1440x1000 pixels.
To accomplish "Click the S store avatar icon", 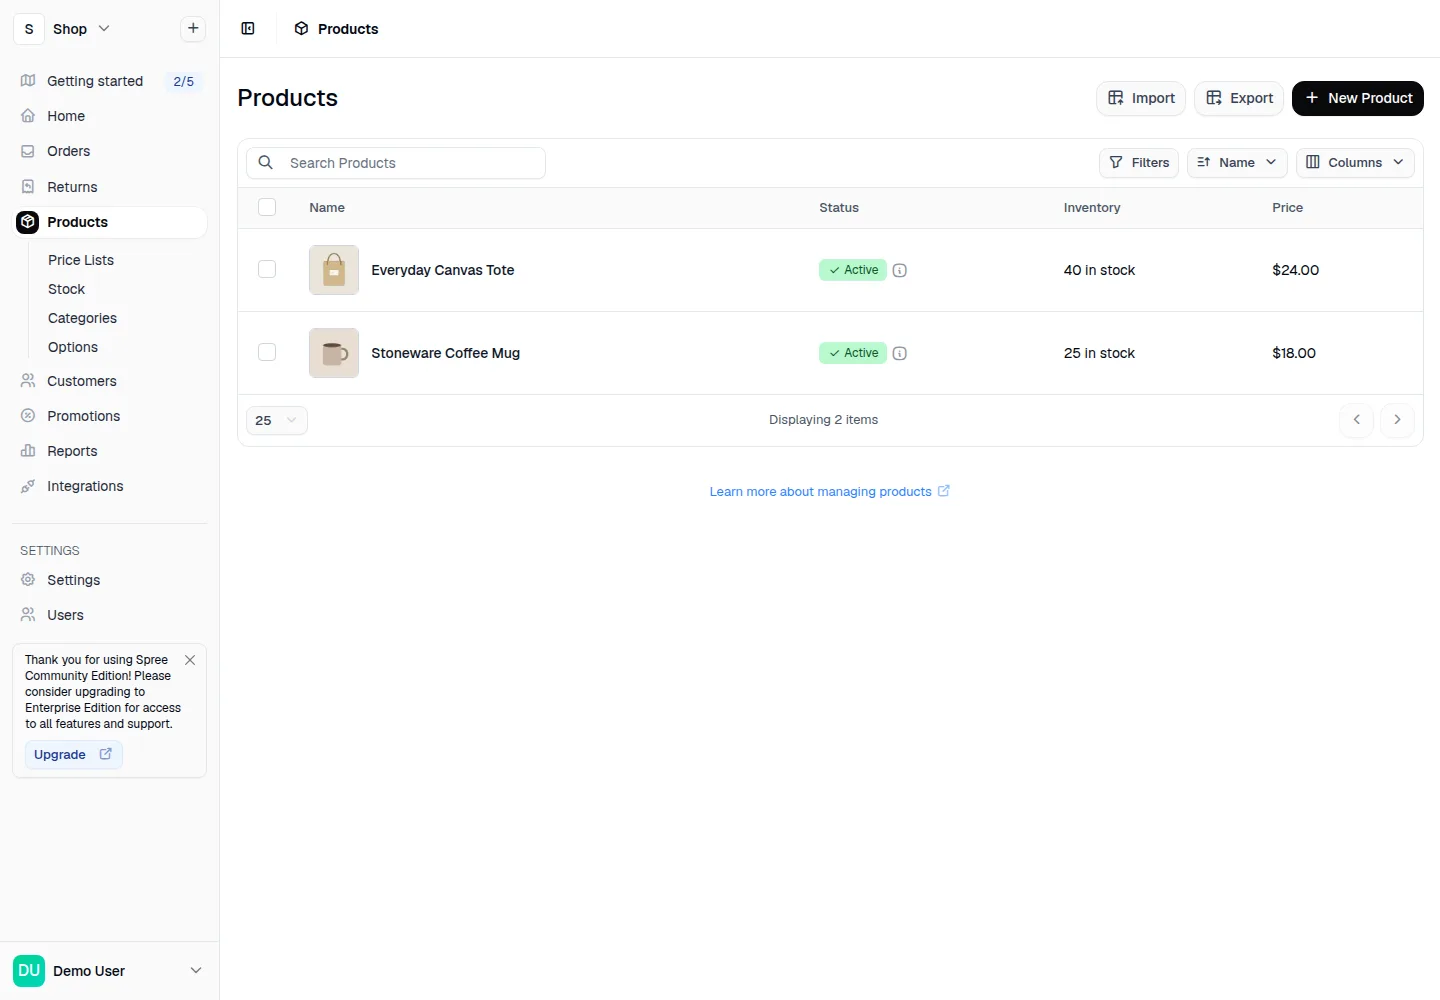I will (x=29, y=29).
